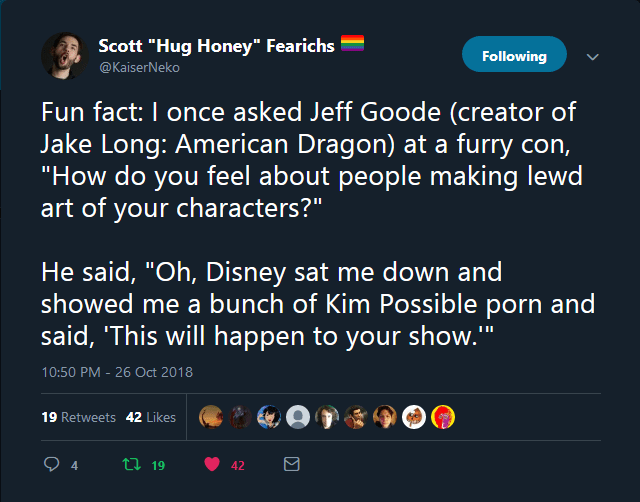Unlike the tweet via the pink heart
The image size is (640, 502).
tap(212, 465)
